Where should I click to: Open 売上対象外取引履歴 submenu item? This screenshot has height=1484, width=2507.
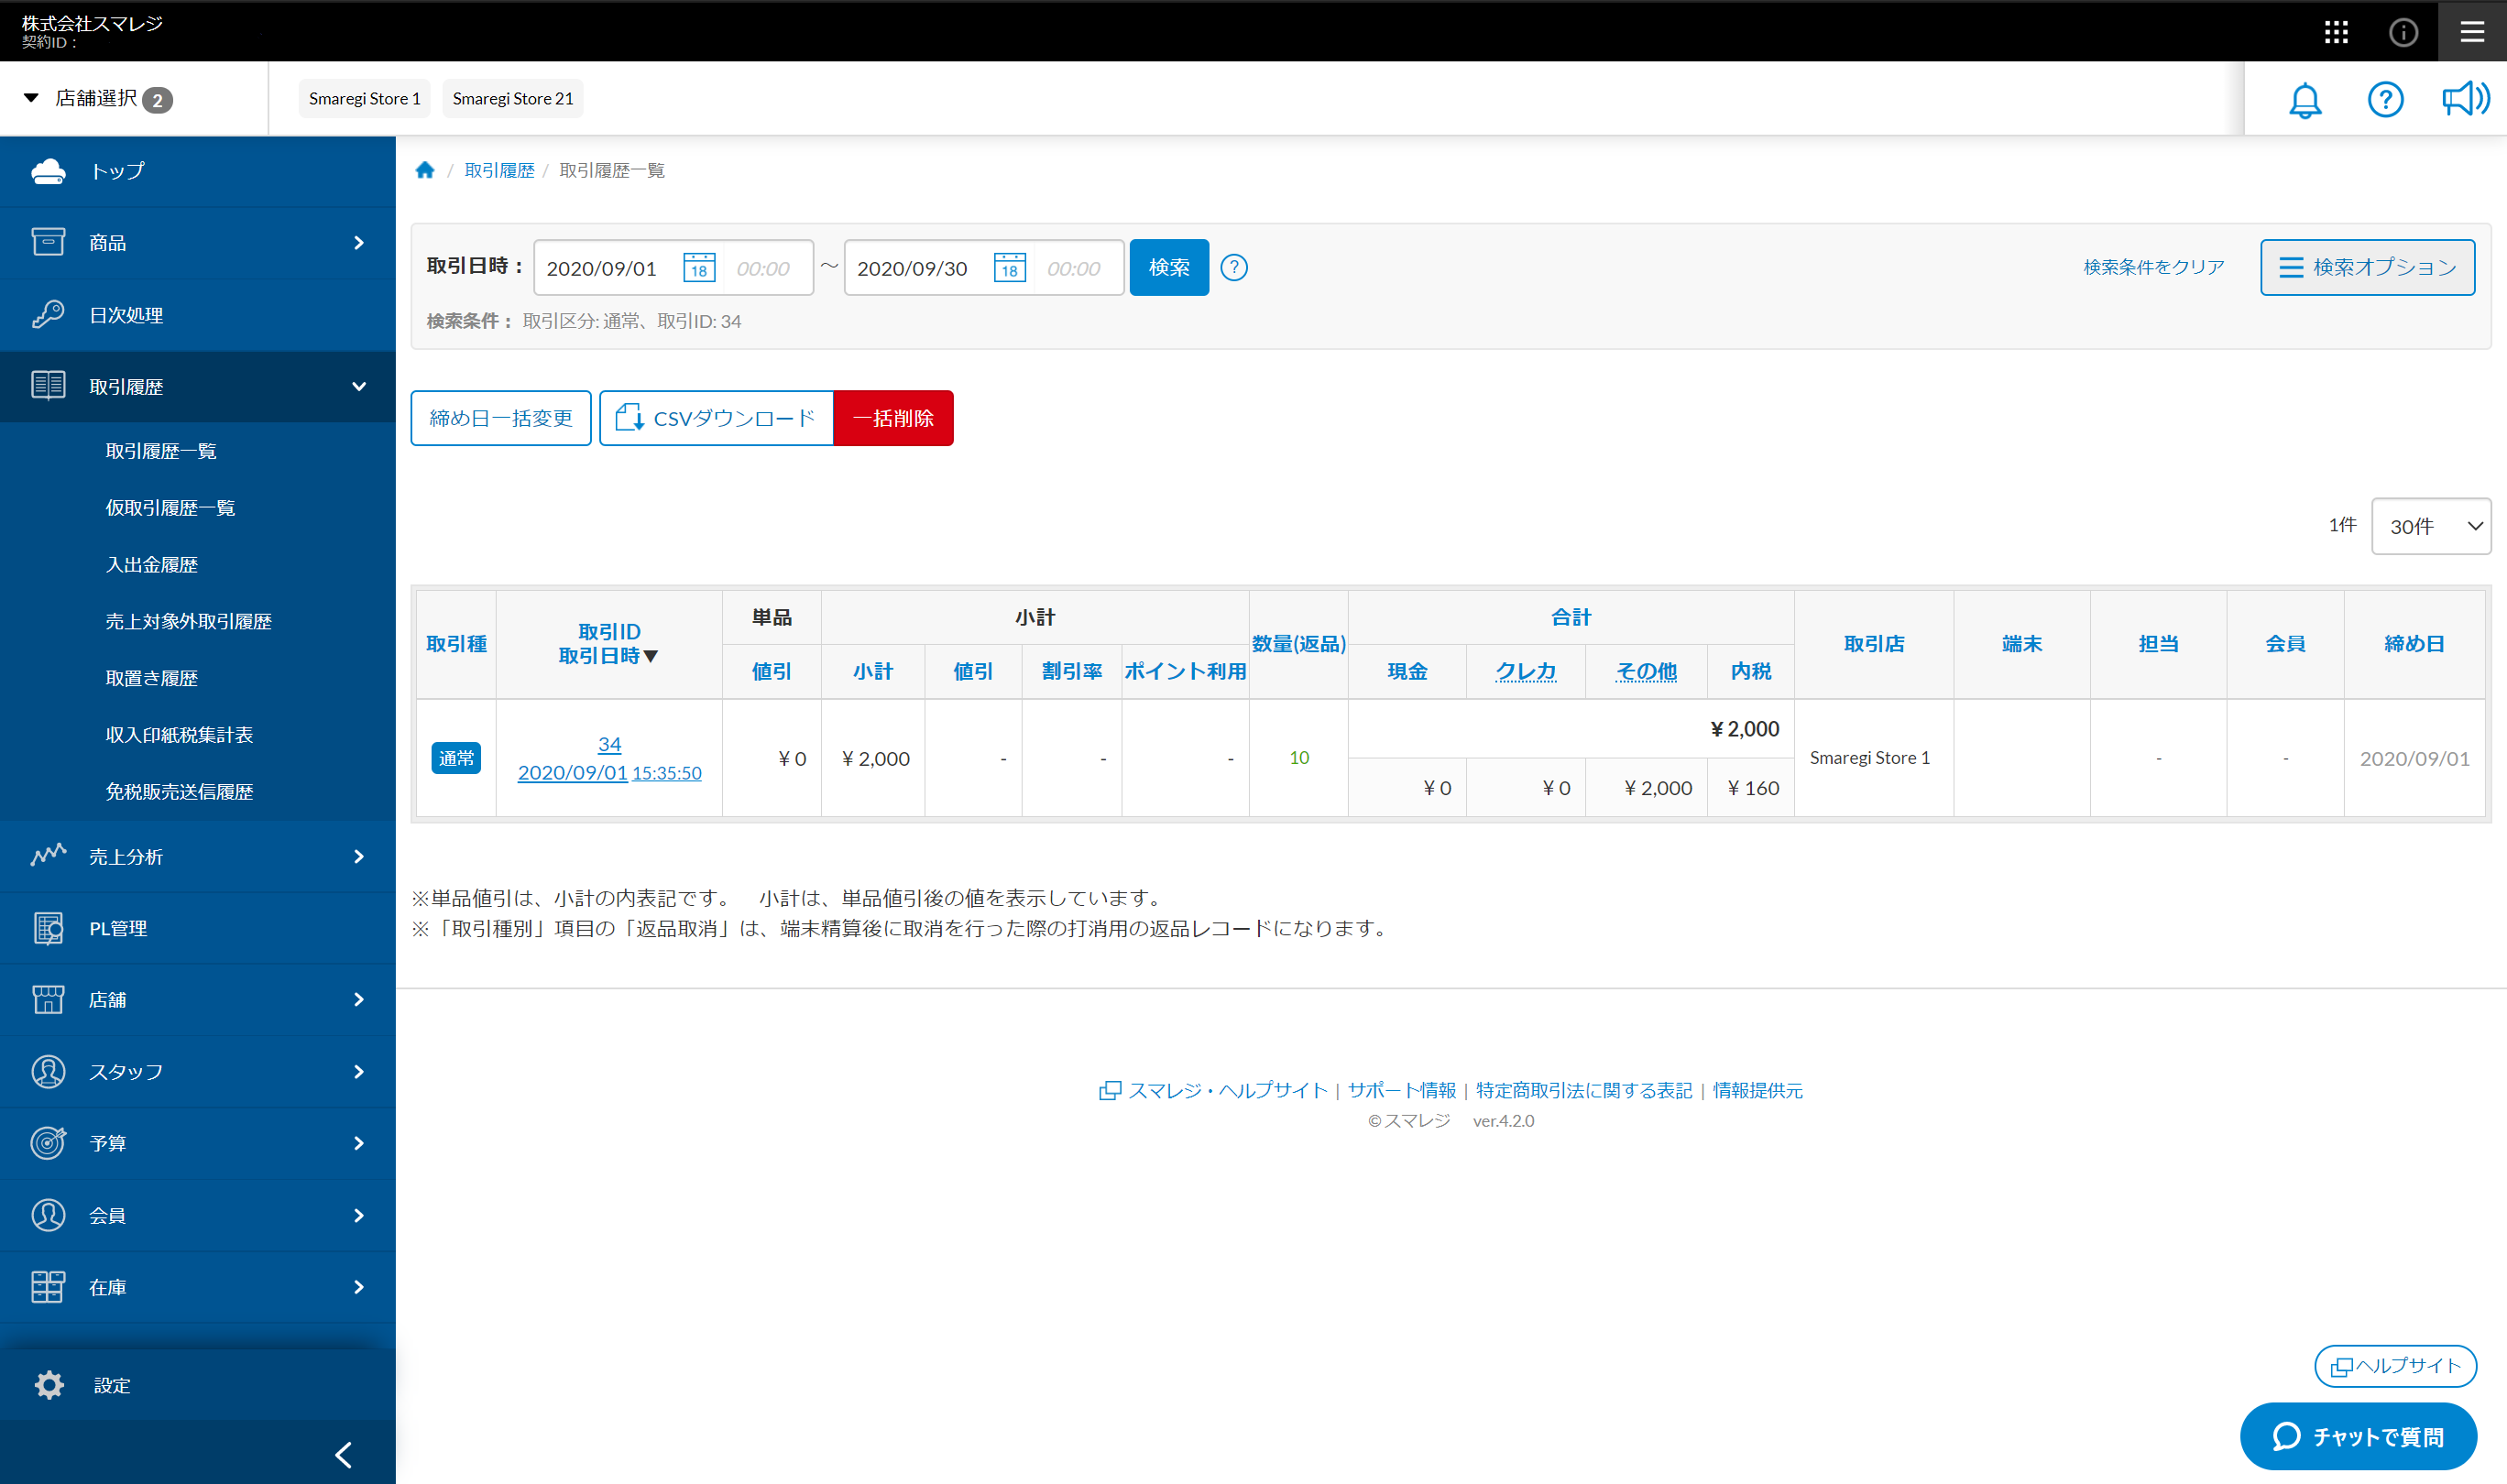(189, 621)
